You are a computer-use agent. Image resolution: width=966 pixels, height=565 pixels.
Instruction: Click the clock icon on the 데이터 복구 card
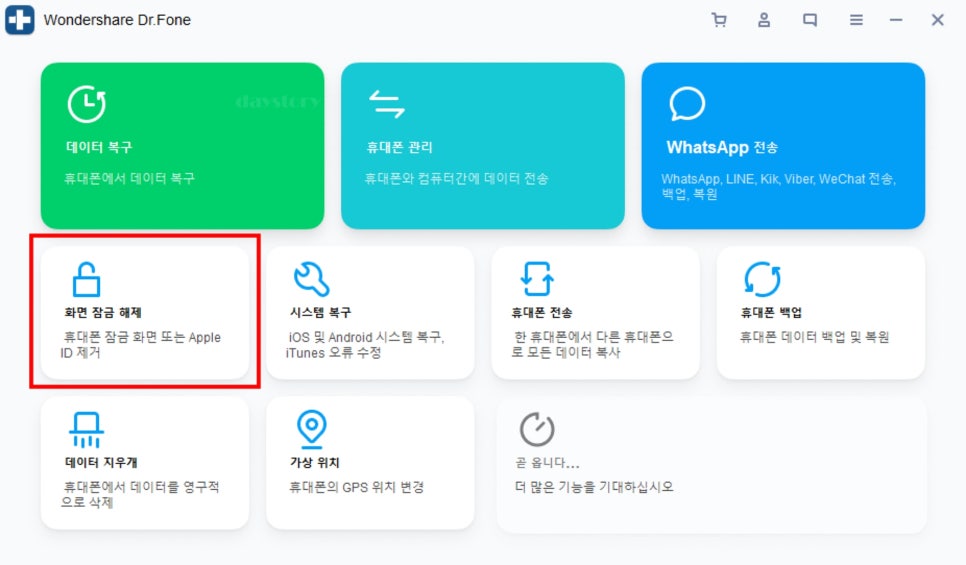click(87, 104)
